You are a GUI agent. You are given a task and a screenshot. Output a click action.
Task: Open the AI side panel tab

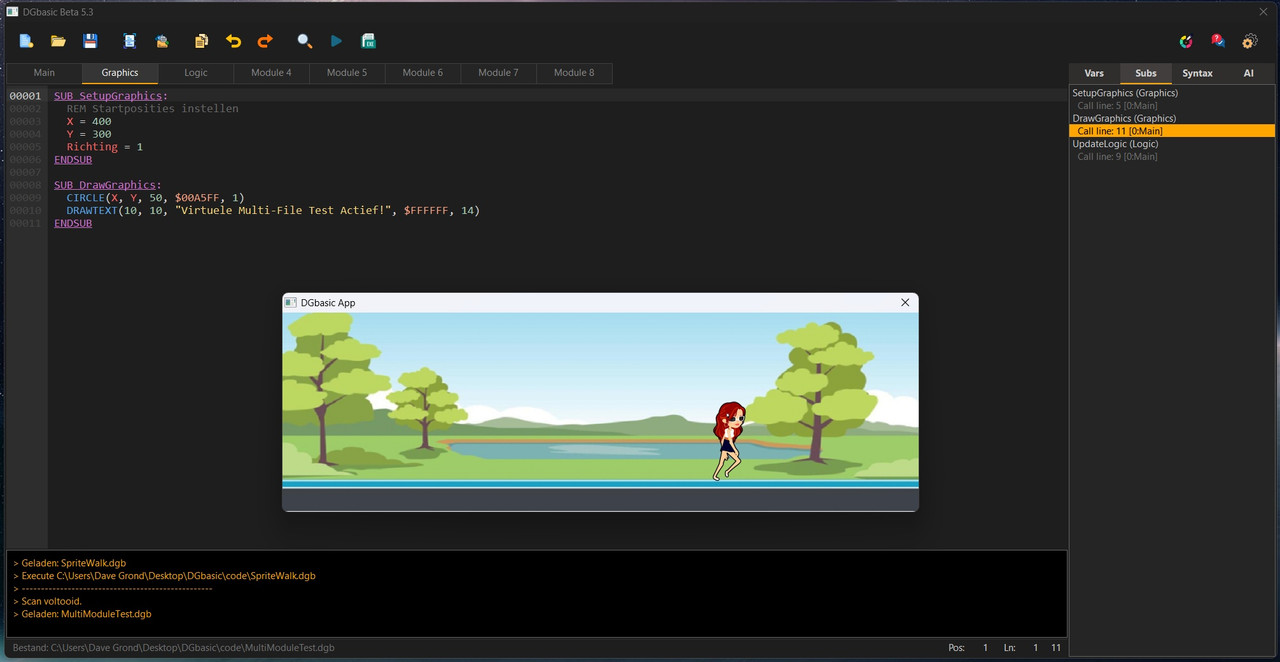(1248, 73)
